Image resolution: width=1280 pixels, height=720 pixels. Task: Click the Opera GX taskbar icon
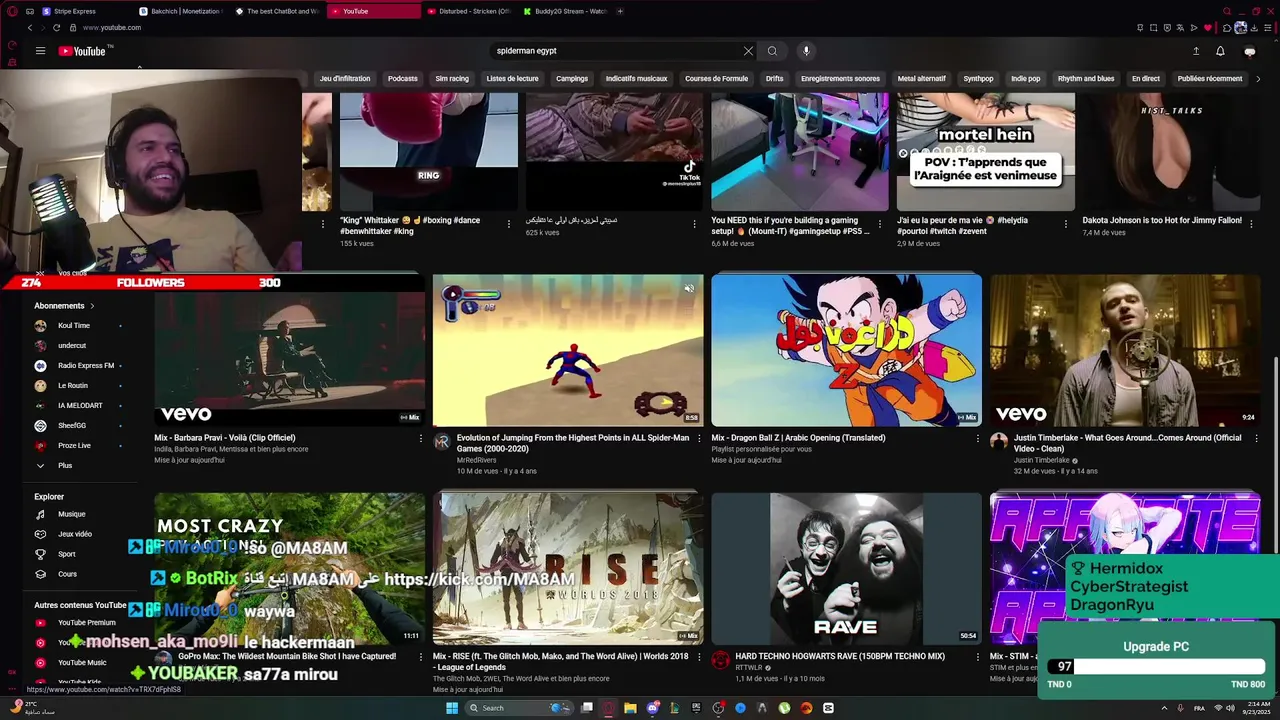[x=609, y=708]
